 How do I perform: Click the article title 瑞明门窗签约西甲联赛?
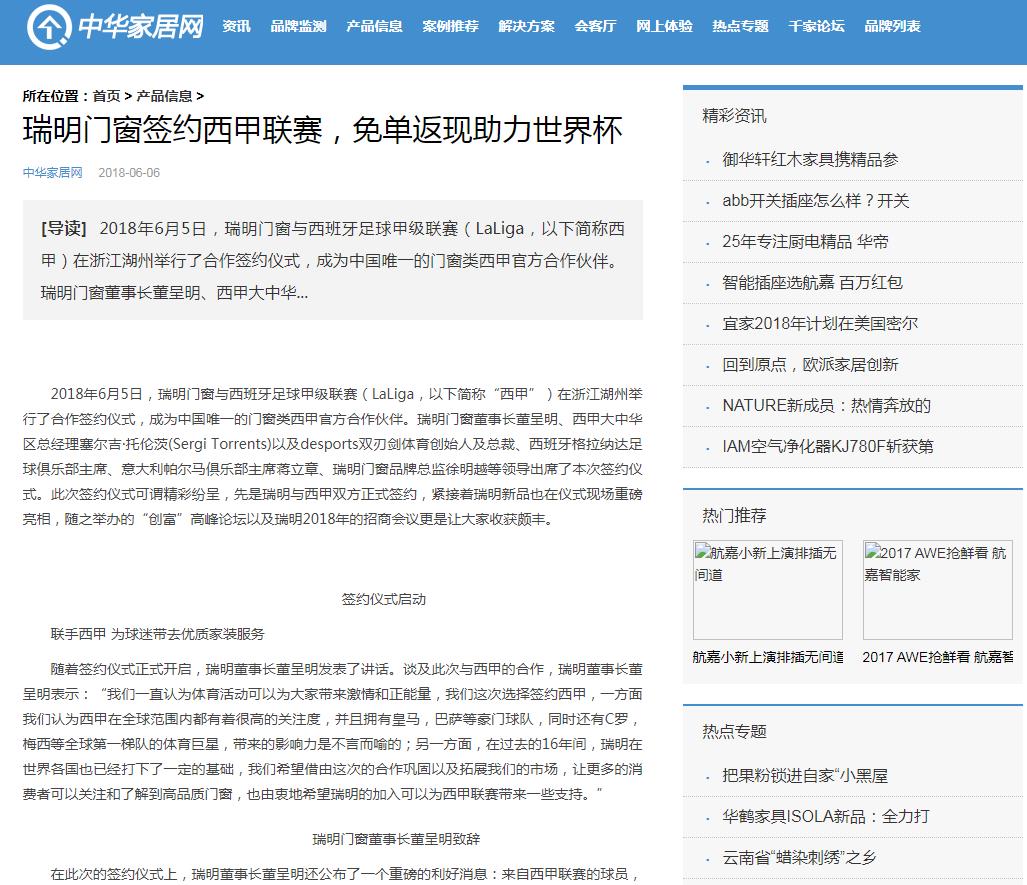[x=322, y=130]
